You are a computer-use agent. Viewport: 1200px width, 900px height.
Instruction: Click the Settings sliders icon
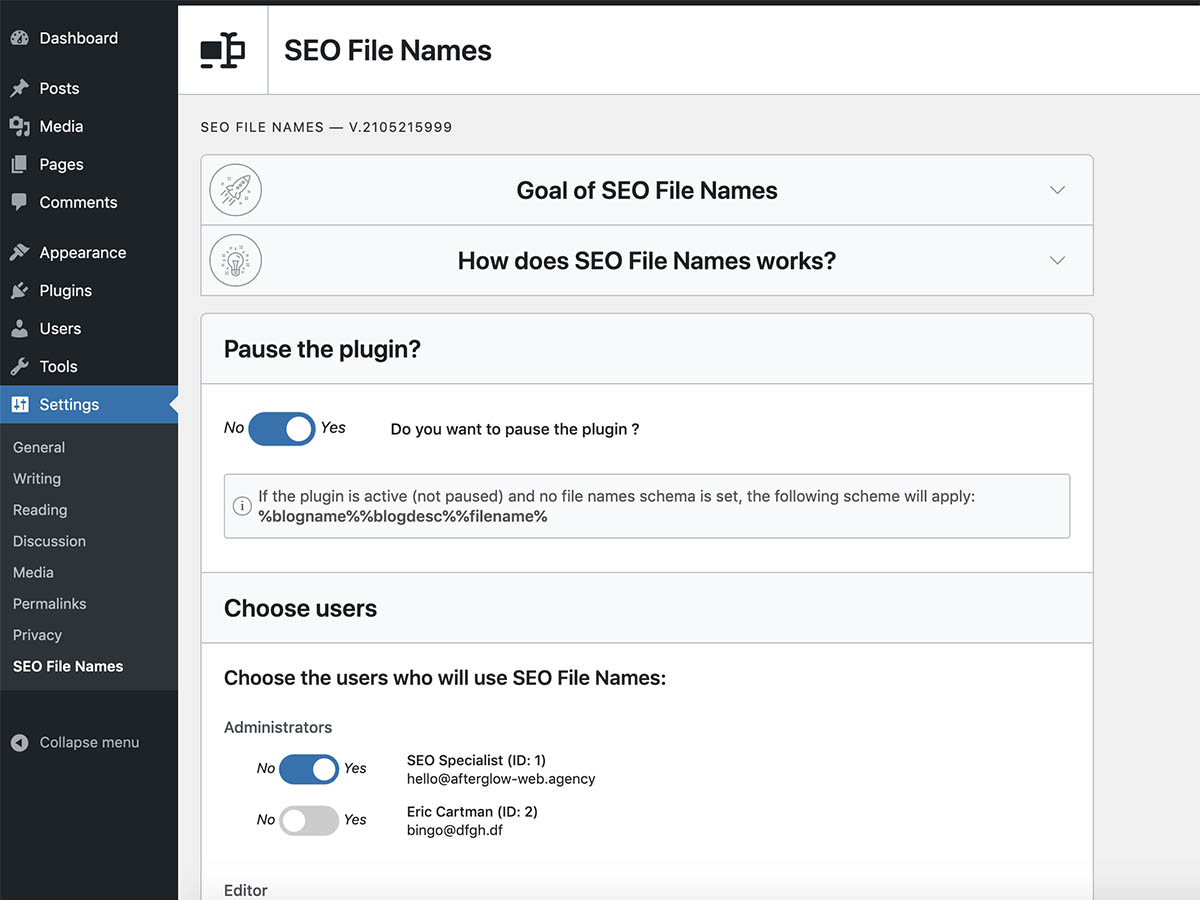[19, 405]
